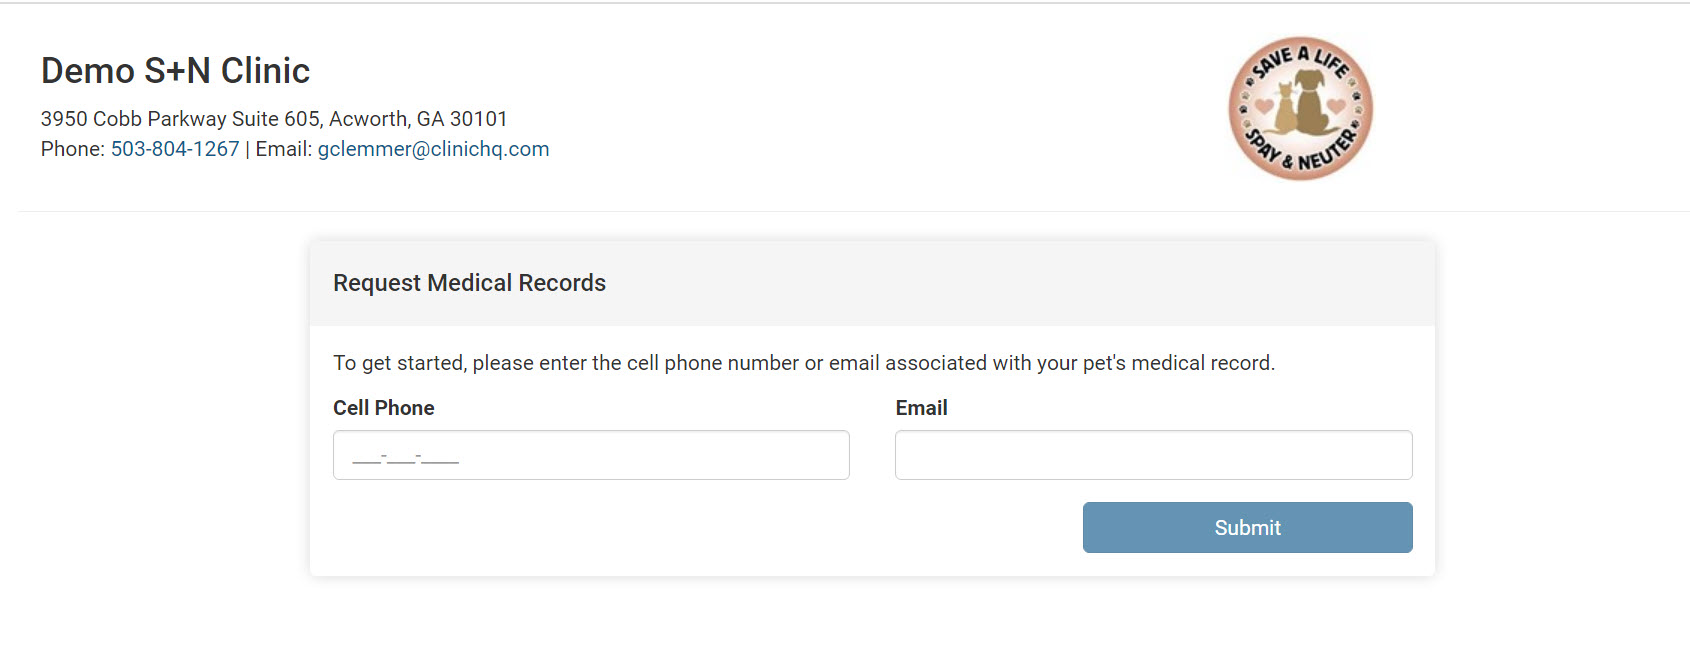The height and width of the screenshot is (667, 1690).
Task: Click the Save a Life clinic logo
Action: tap(1300, 108)
